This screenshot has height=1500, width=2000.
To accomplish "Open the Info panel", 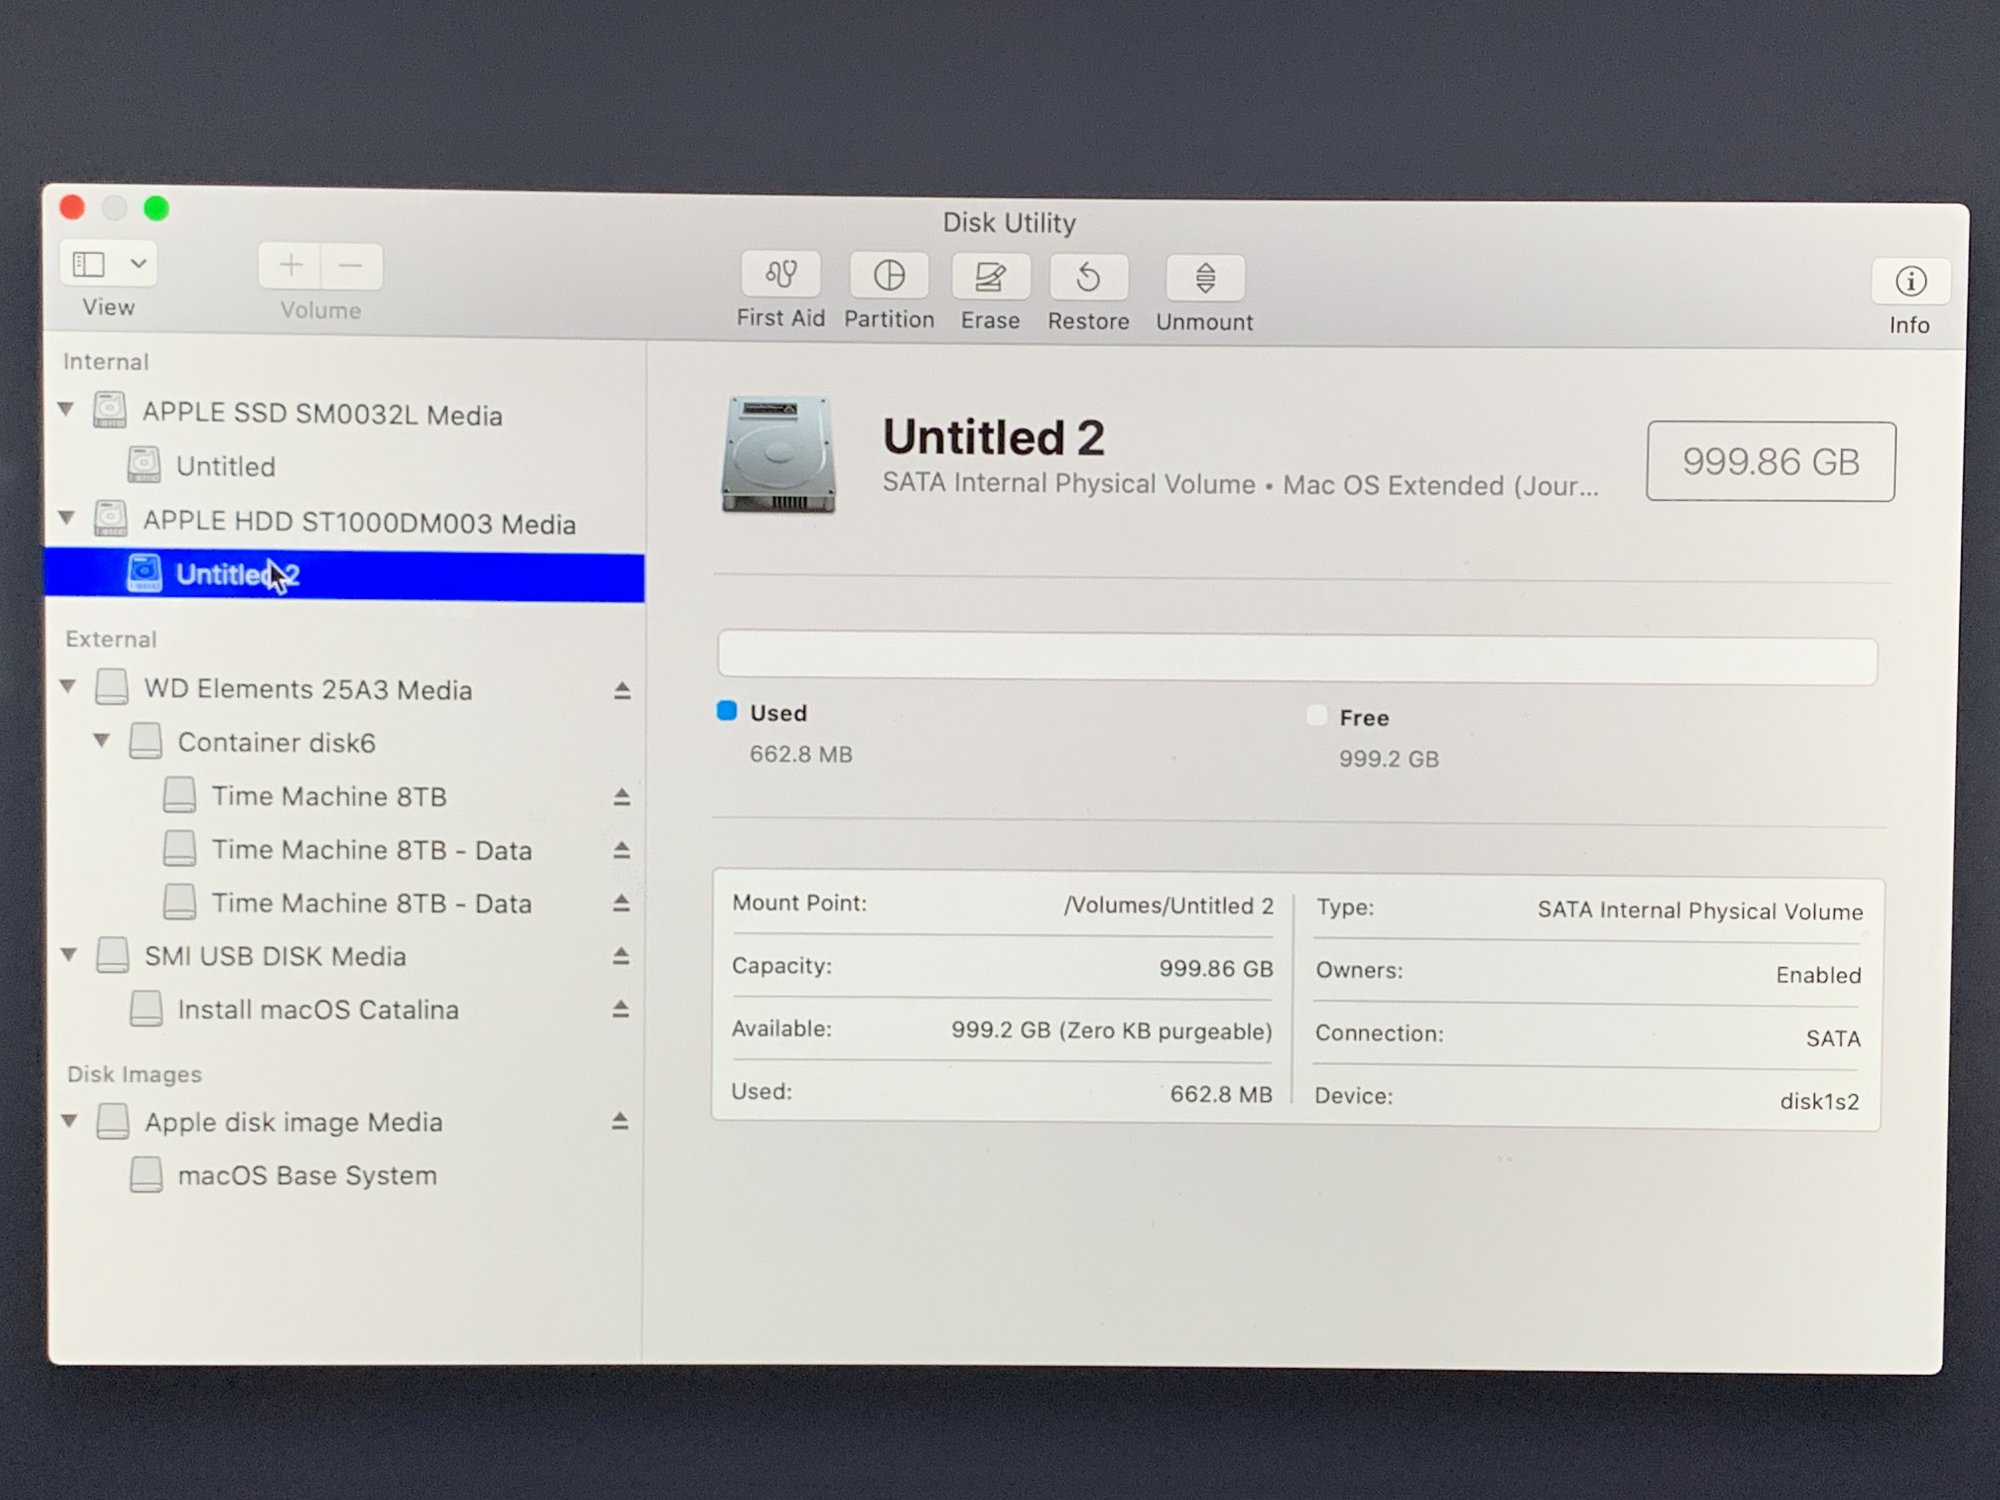I will coord(1910,282).
